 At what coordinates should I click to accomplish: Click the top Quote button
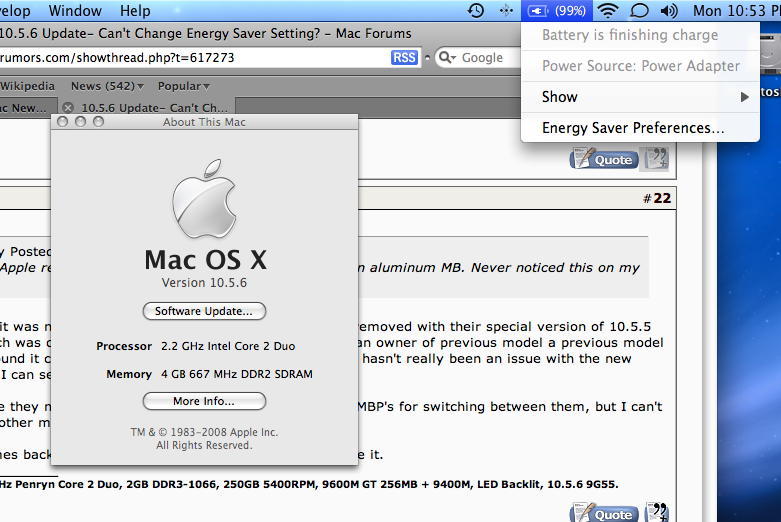pos(604,160)
